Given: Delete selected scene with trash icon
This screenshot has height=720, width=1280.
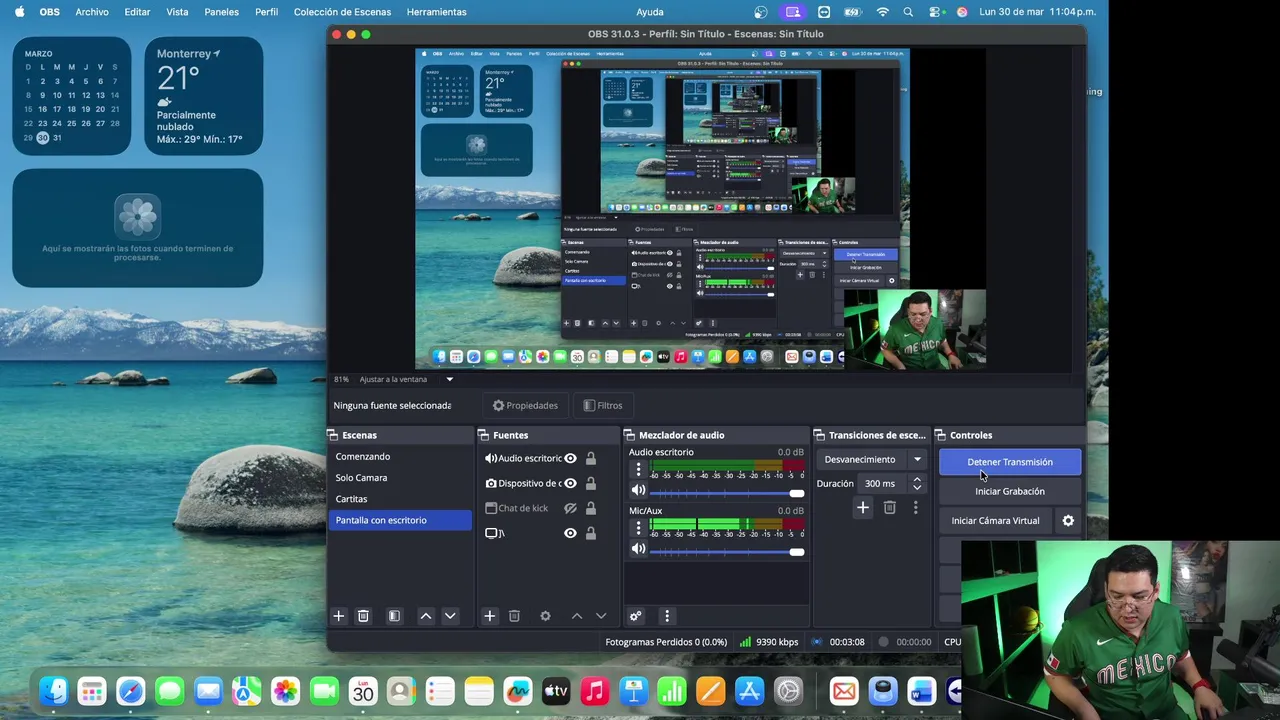Looking at the screenshot, I should 363,616.
